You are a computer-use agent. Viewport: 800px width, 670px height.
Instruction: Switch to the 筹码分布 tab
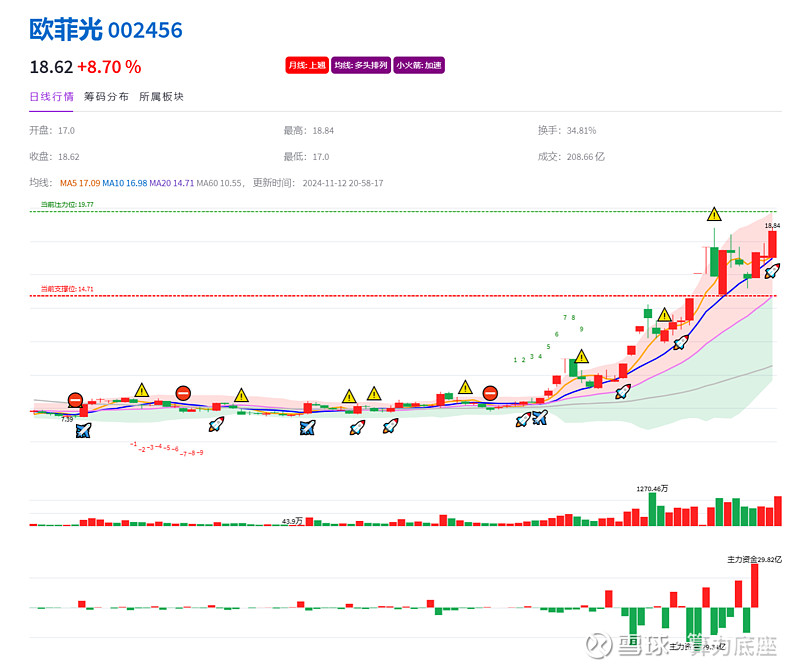pyautogui.click(x=106, y=96)
